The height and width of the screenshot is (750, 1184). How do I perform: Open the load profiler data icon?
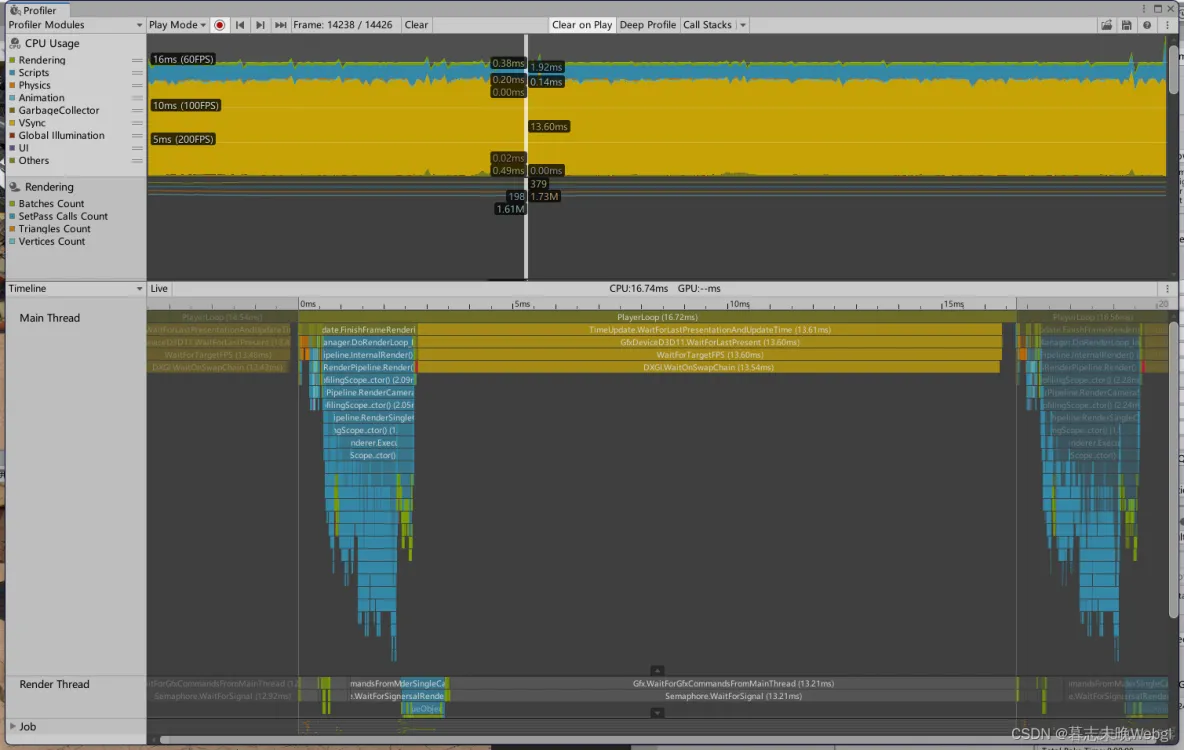point(1106,25)
